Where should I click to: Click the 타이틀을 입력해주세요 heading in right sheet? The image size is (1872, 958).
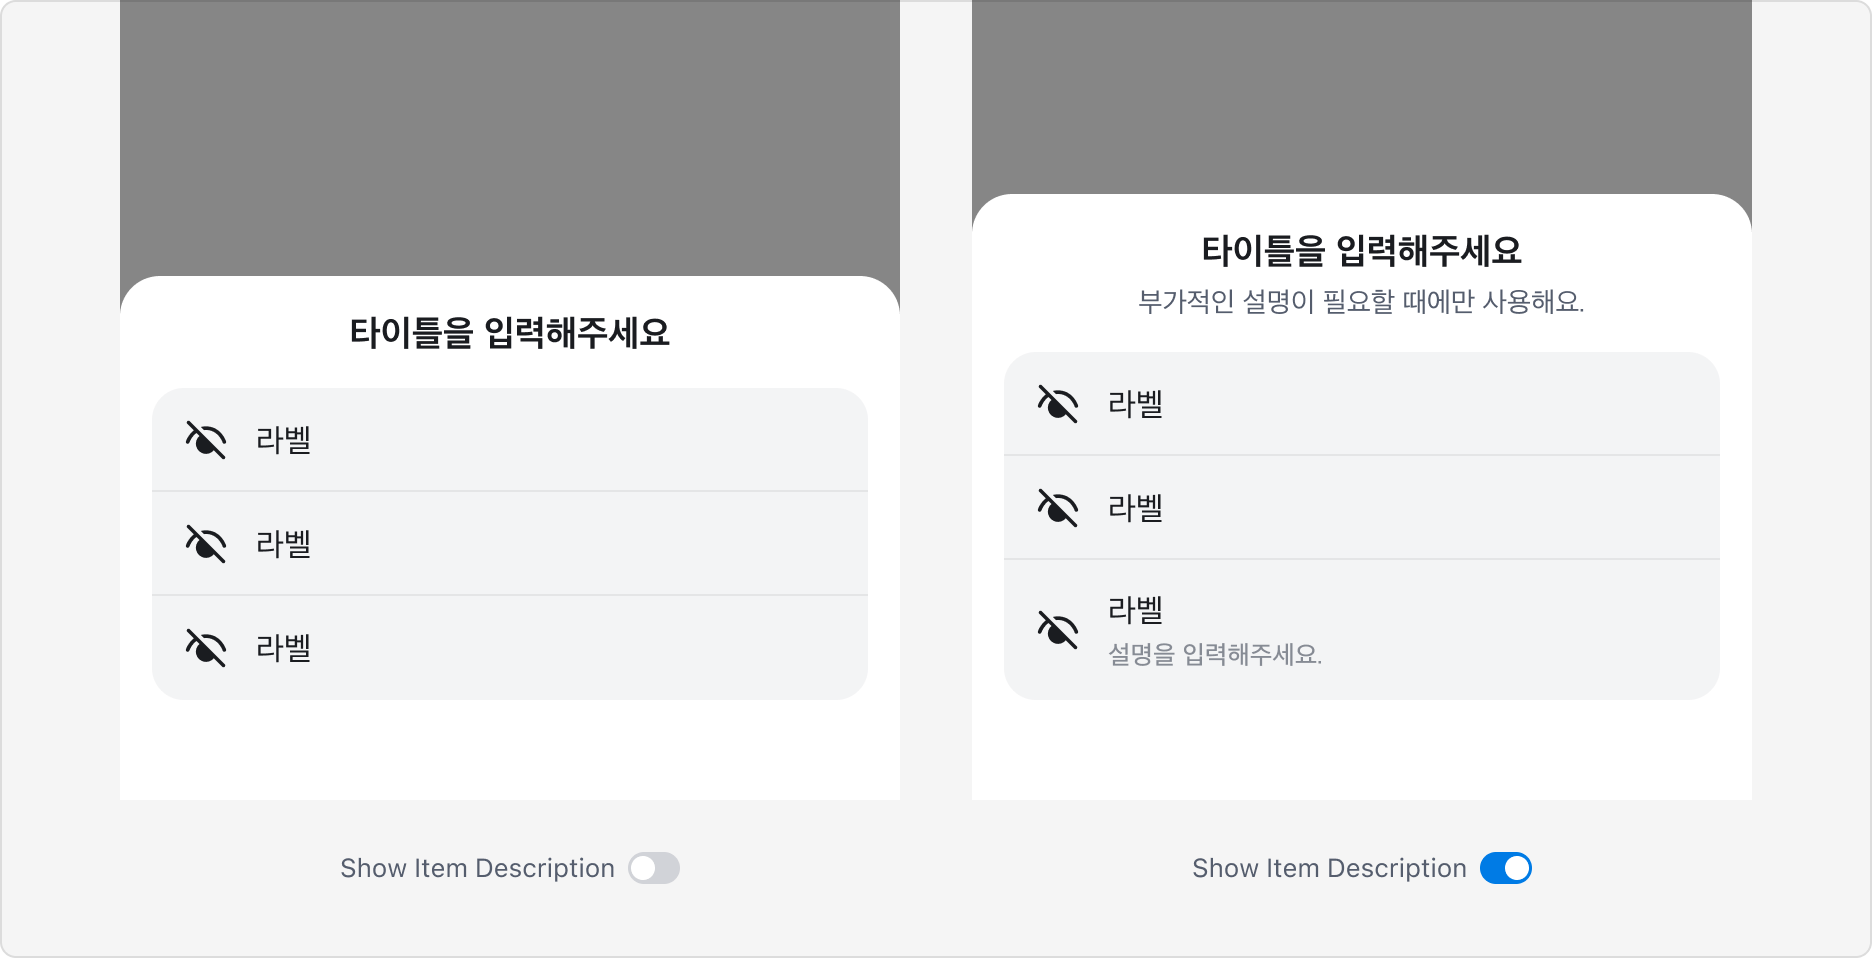(1362, 249)
